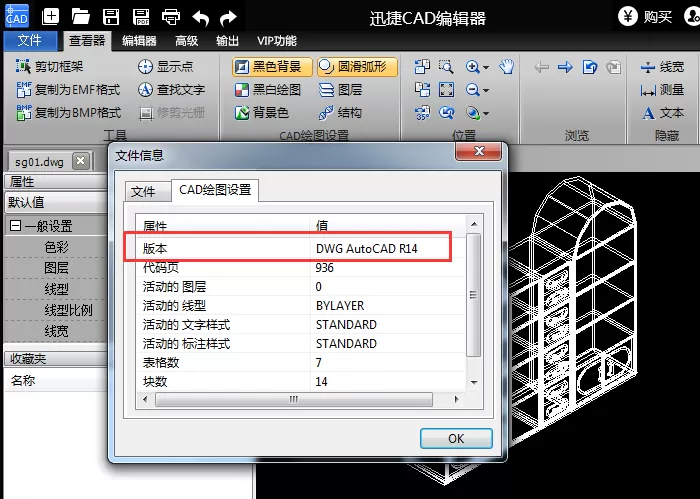
Task: Click the 活动的 线型 BYLAYER row
Action: 300,305
